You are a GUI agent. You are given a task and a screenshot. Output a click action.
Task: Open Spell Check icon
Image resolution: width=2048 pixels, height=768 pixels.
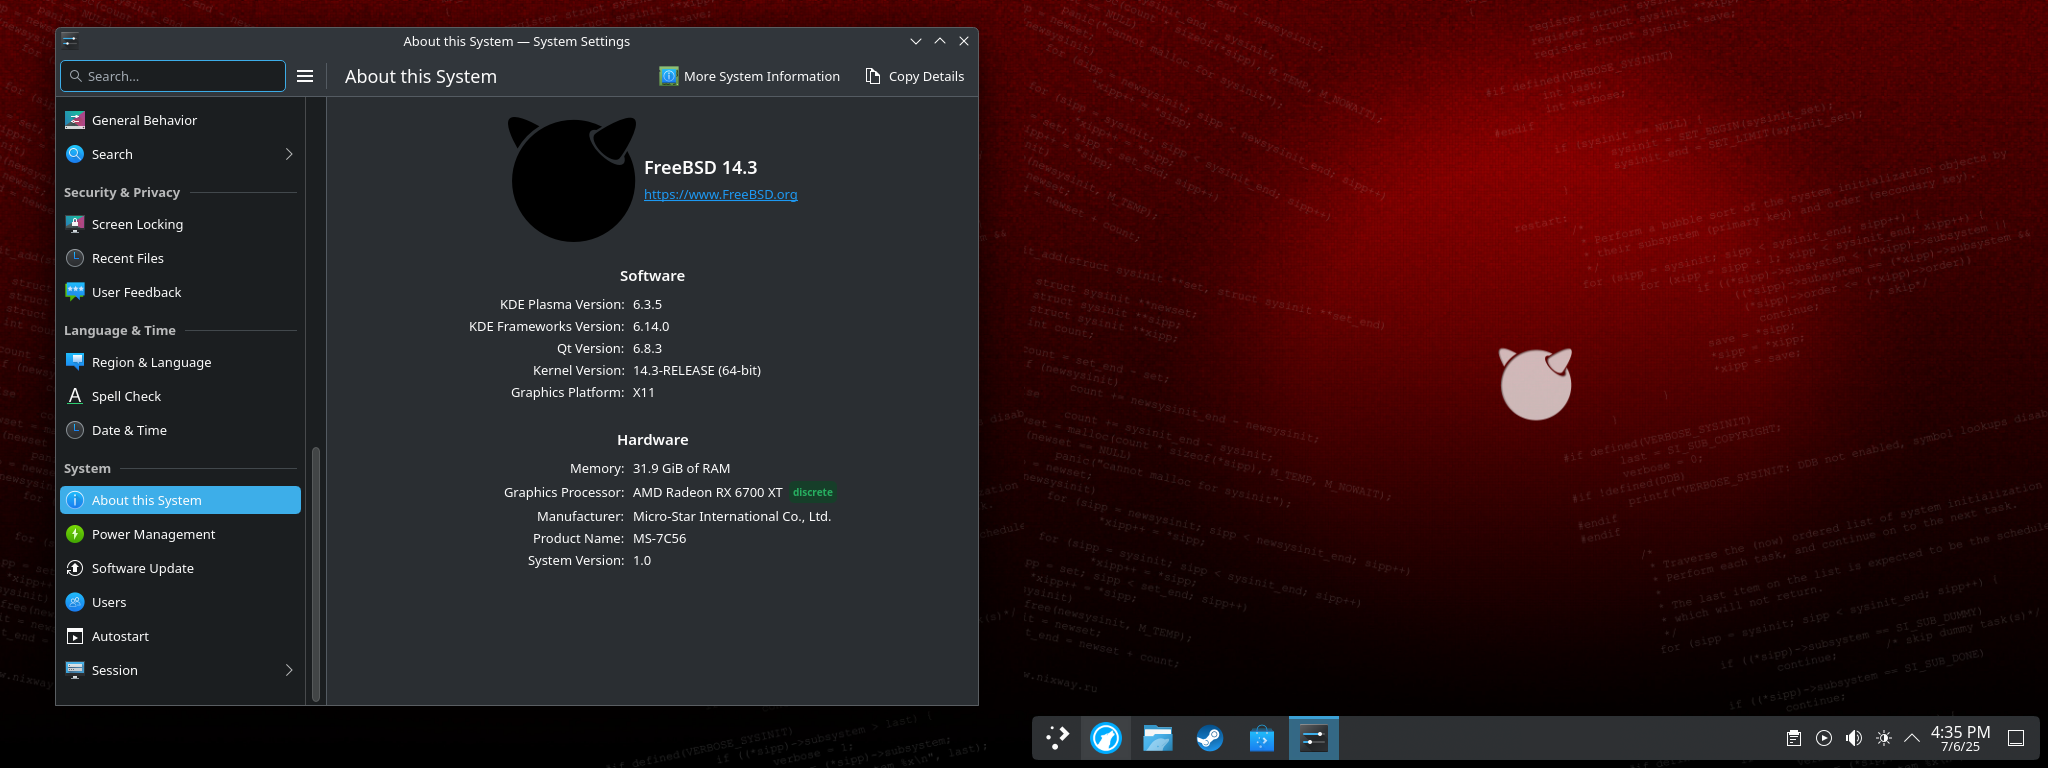pos(75,396)
